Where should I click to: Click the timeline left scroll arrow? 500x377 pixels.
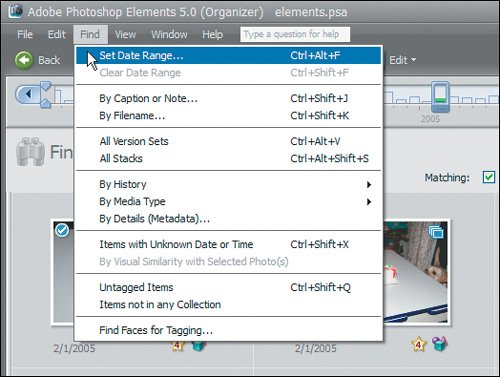click(x=28, y=94)
